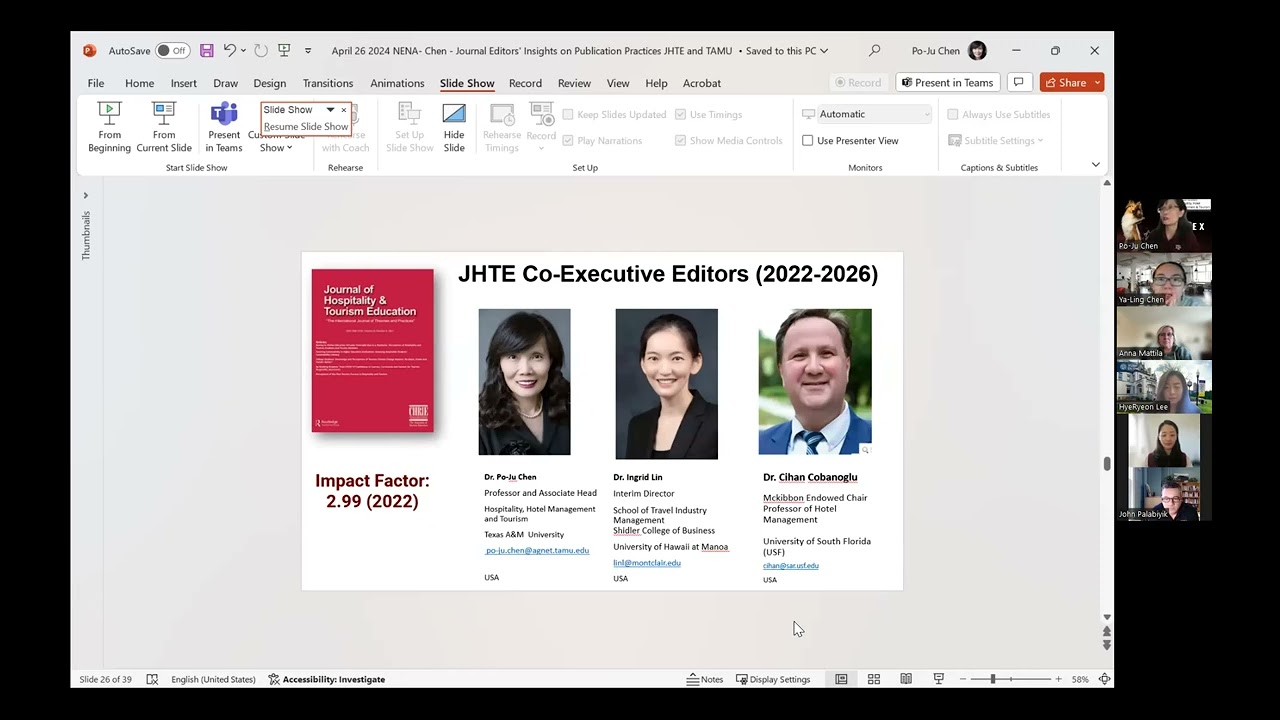Click Present in Teams top-right button
The width and height of the screenshot is (1280, 720).
[946, 82]
